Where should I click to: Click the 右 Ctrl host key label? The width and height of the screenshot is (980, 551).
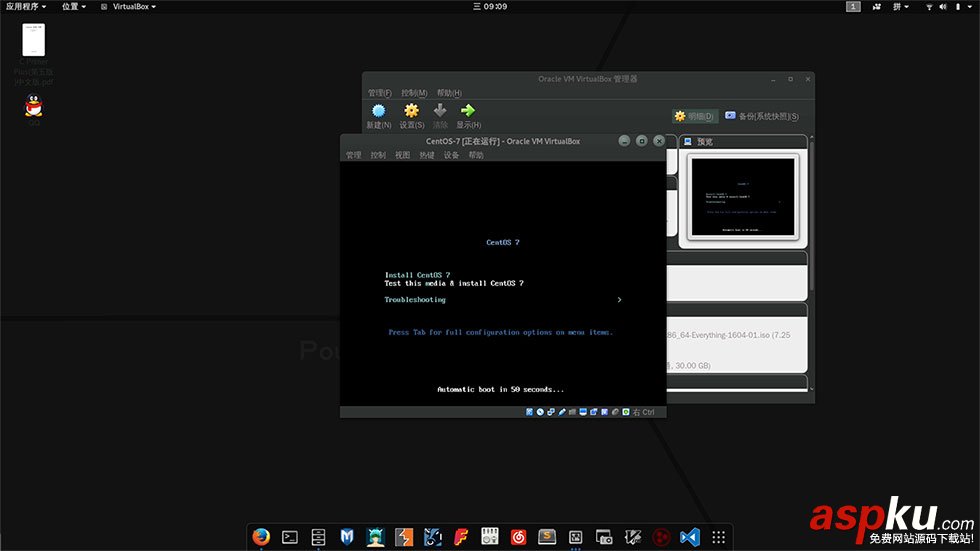click(x=643, y=412)
